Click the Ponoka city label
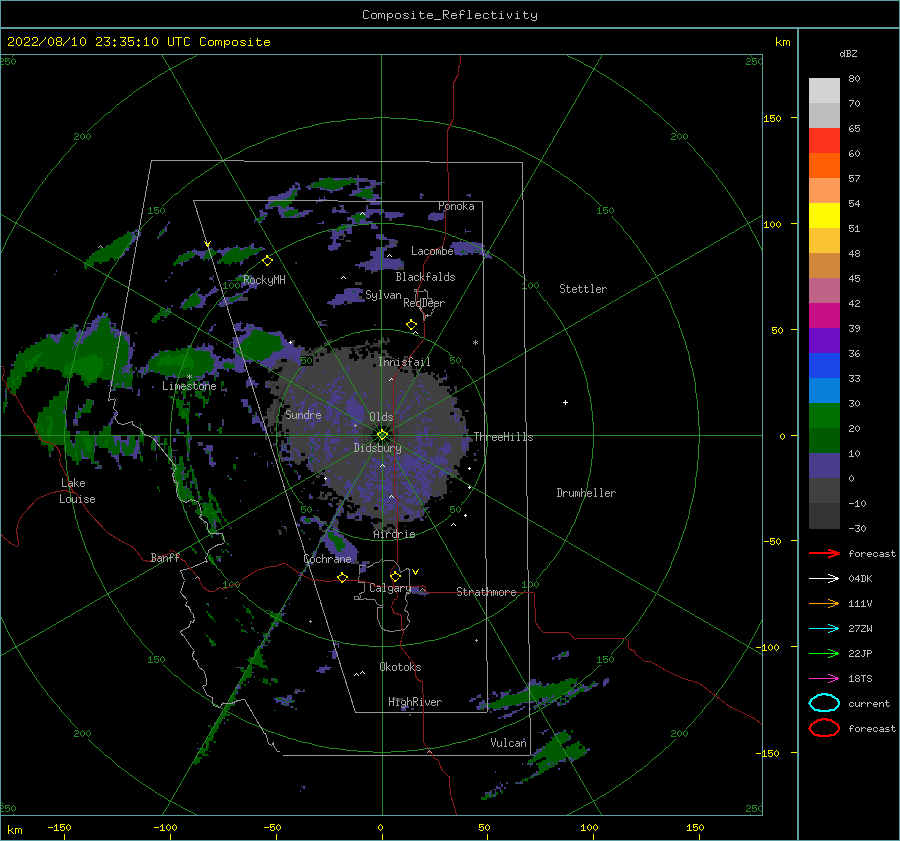Image resolution: width=900 pixels, height=841 pixels. 456,206
